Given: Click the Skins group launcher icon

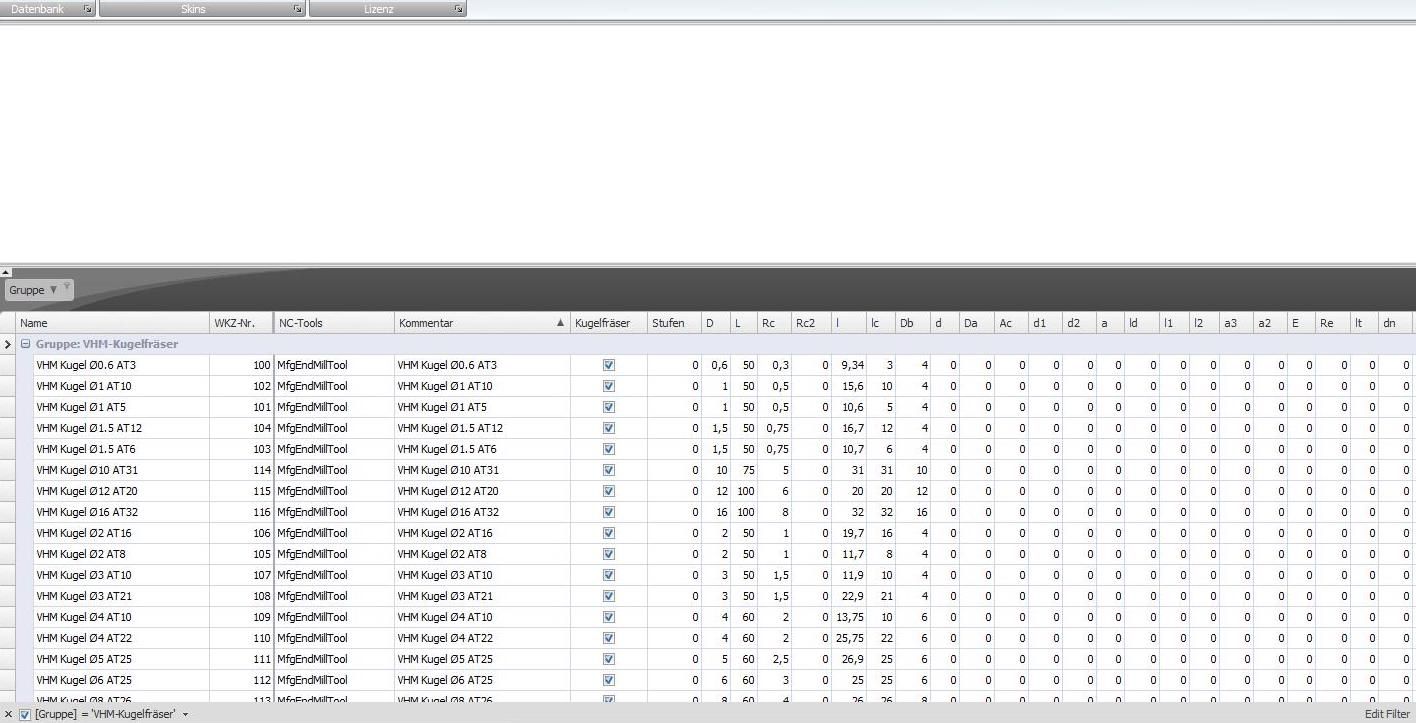Looking at the screenshot, I should click(x=298, y=9).
